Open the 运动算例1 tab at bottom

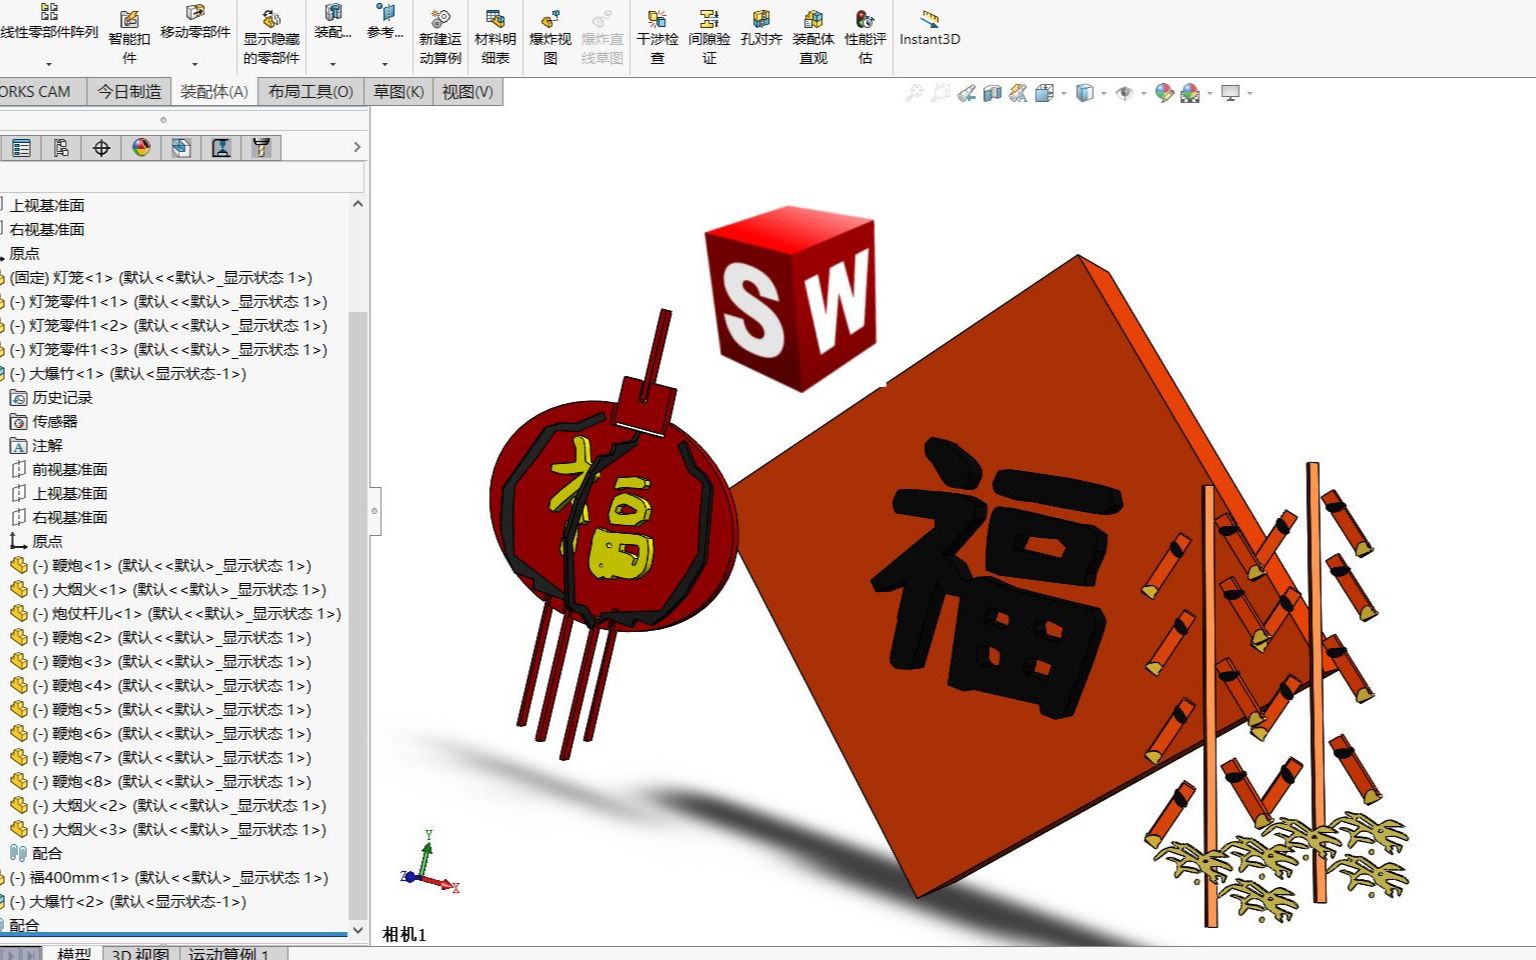tap(227, 953)
